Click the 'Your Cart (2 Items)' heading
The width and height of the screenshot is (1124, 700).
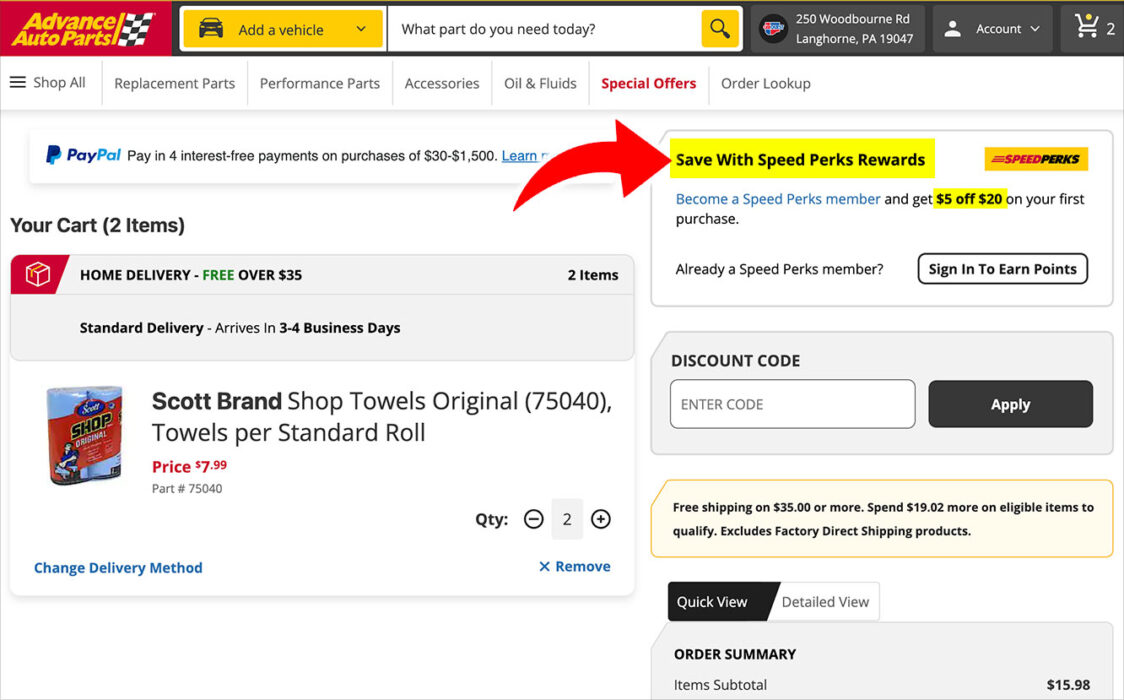click(97, 226)
